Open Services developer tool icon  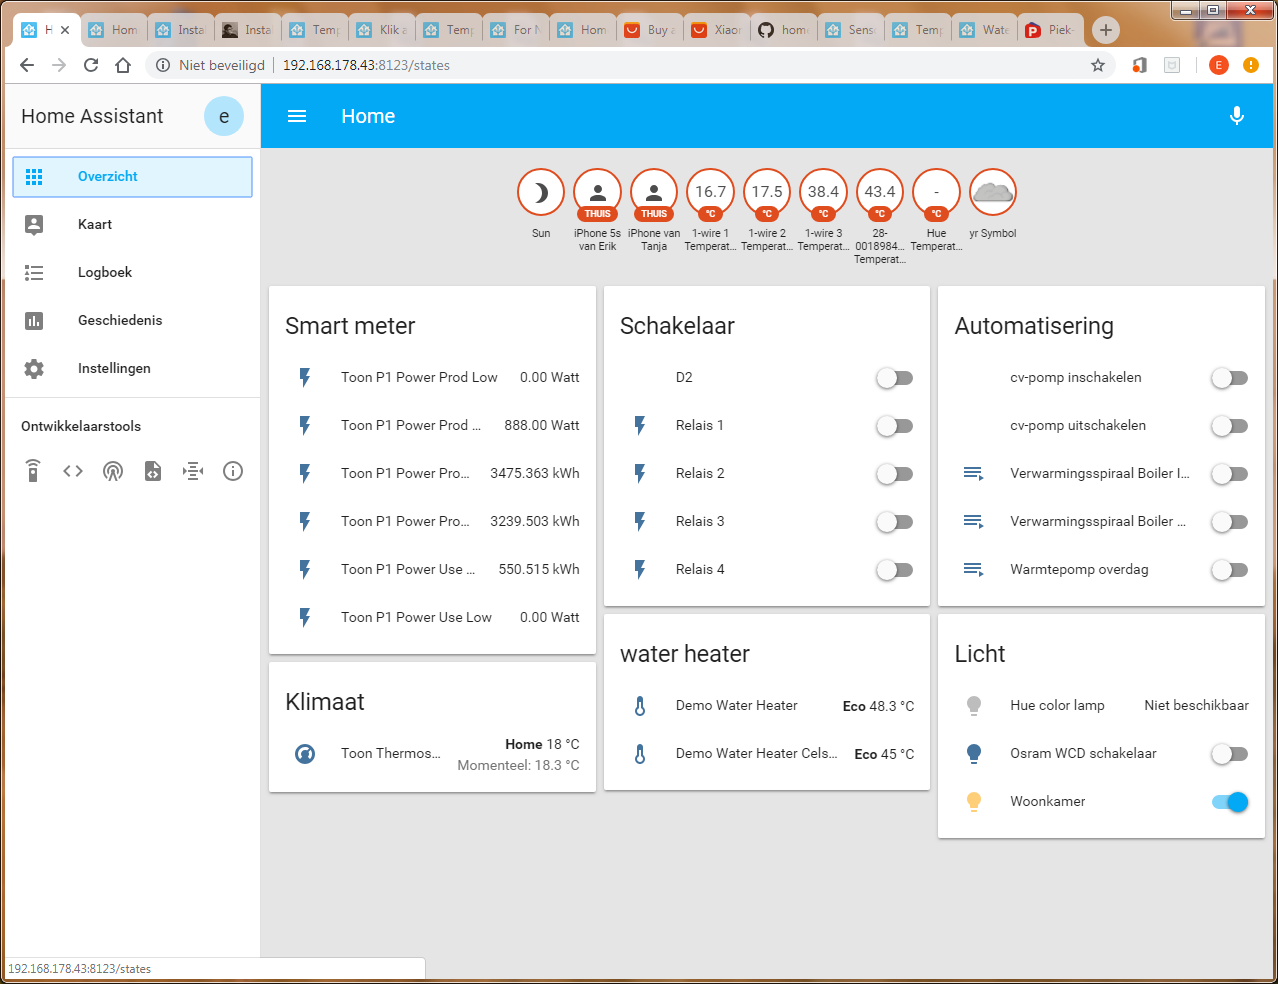(x=193, y=471)
